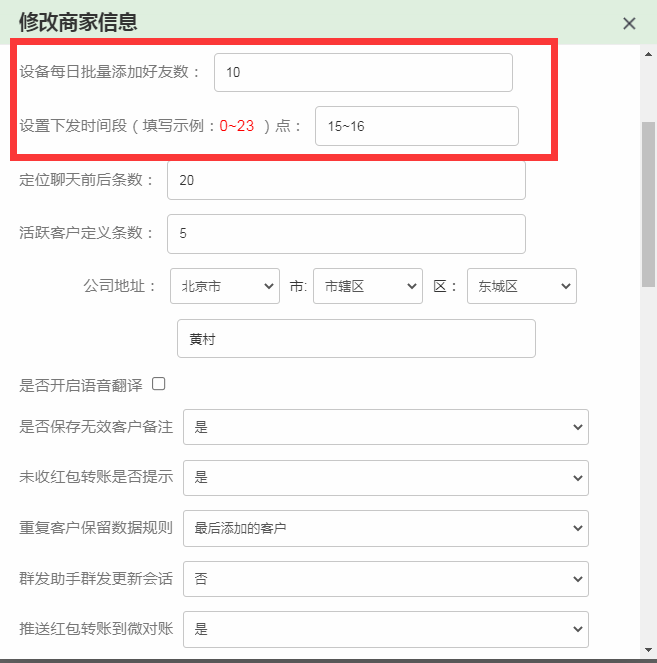Open the 北京市 province dropdown
This screenshot has width=657, height=663.
tap(225, 286)
